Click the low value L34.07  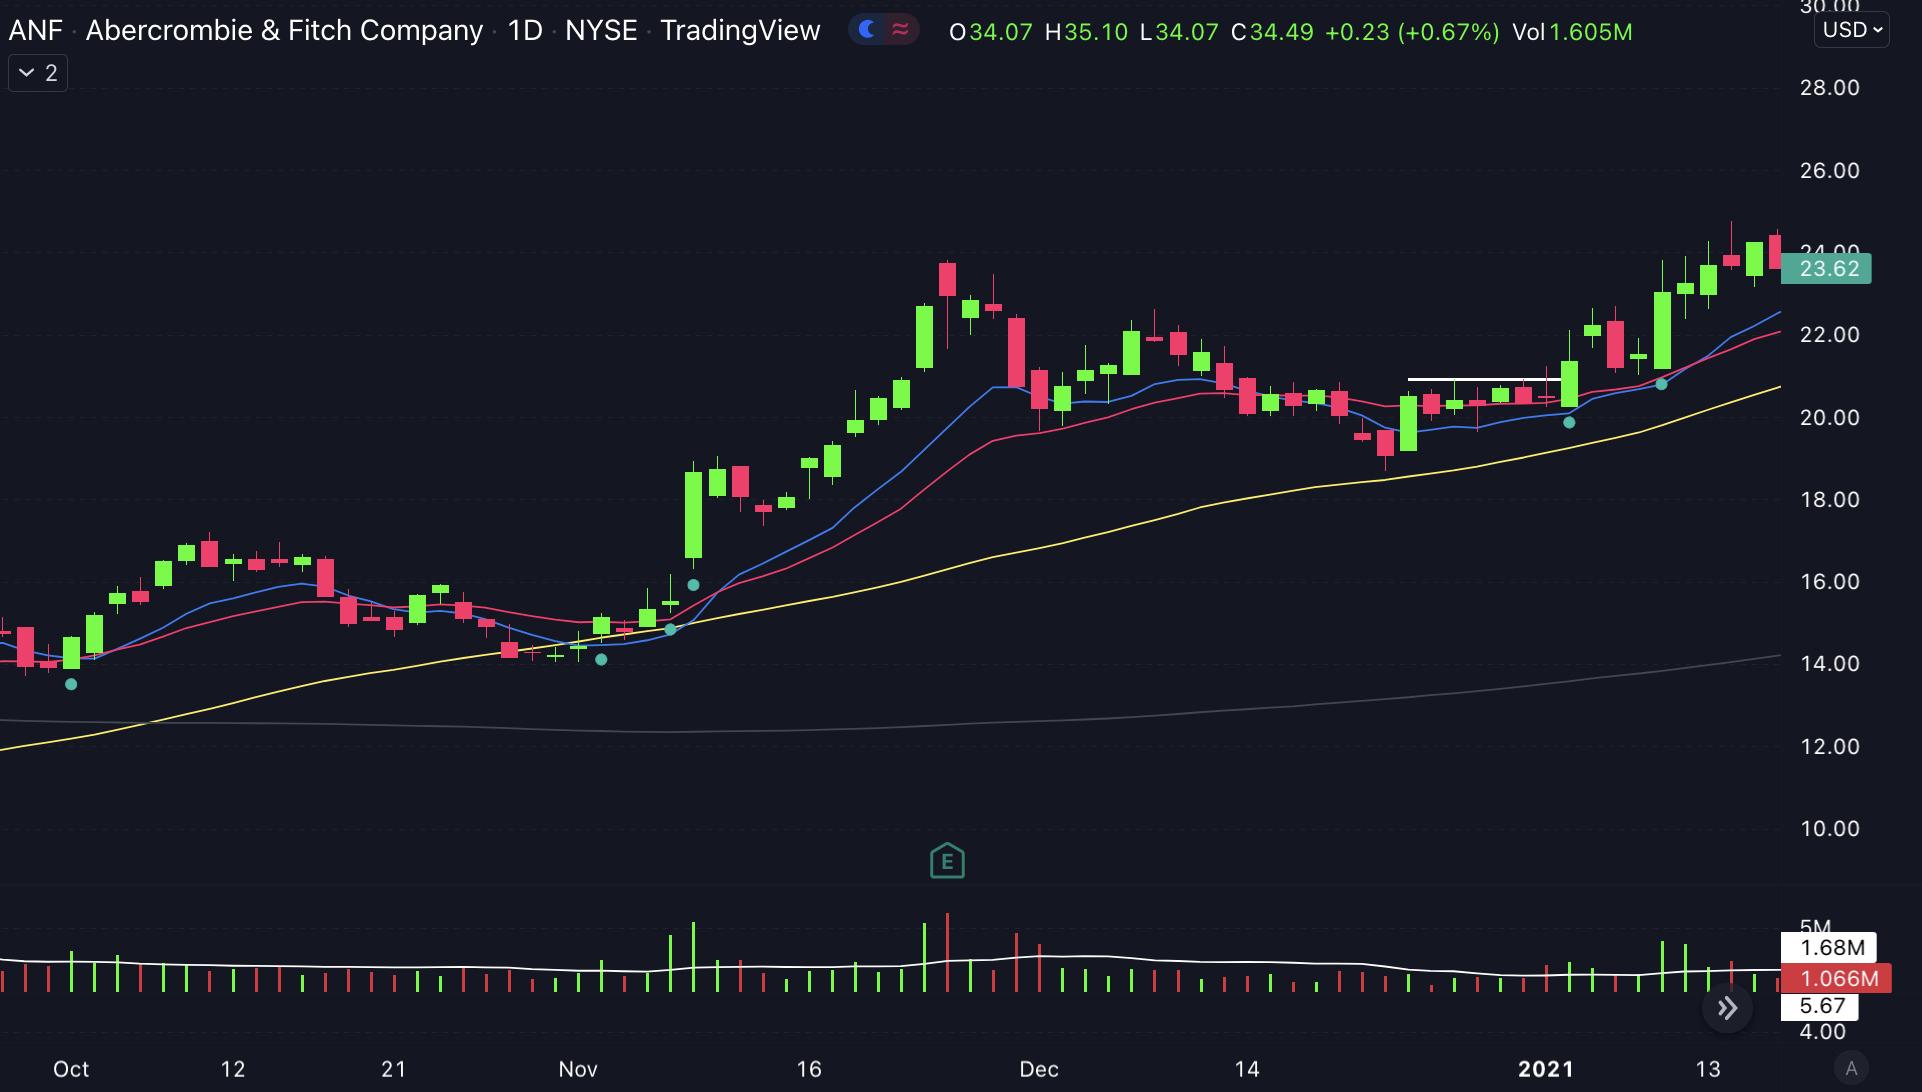point(1179,32)
